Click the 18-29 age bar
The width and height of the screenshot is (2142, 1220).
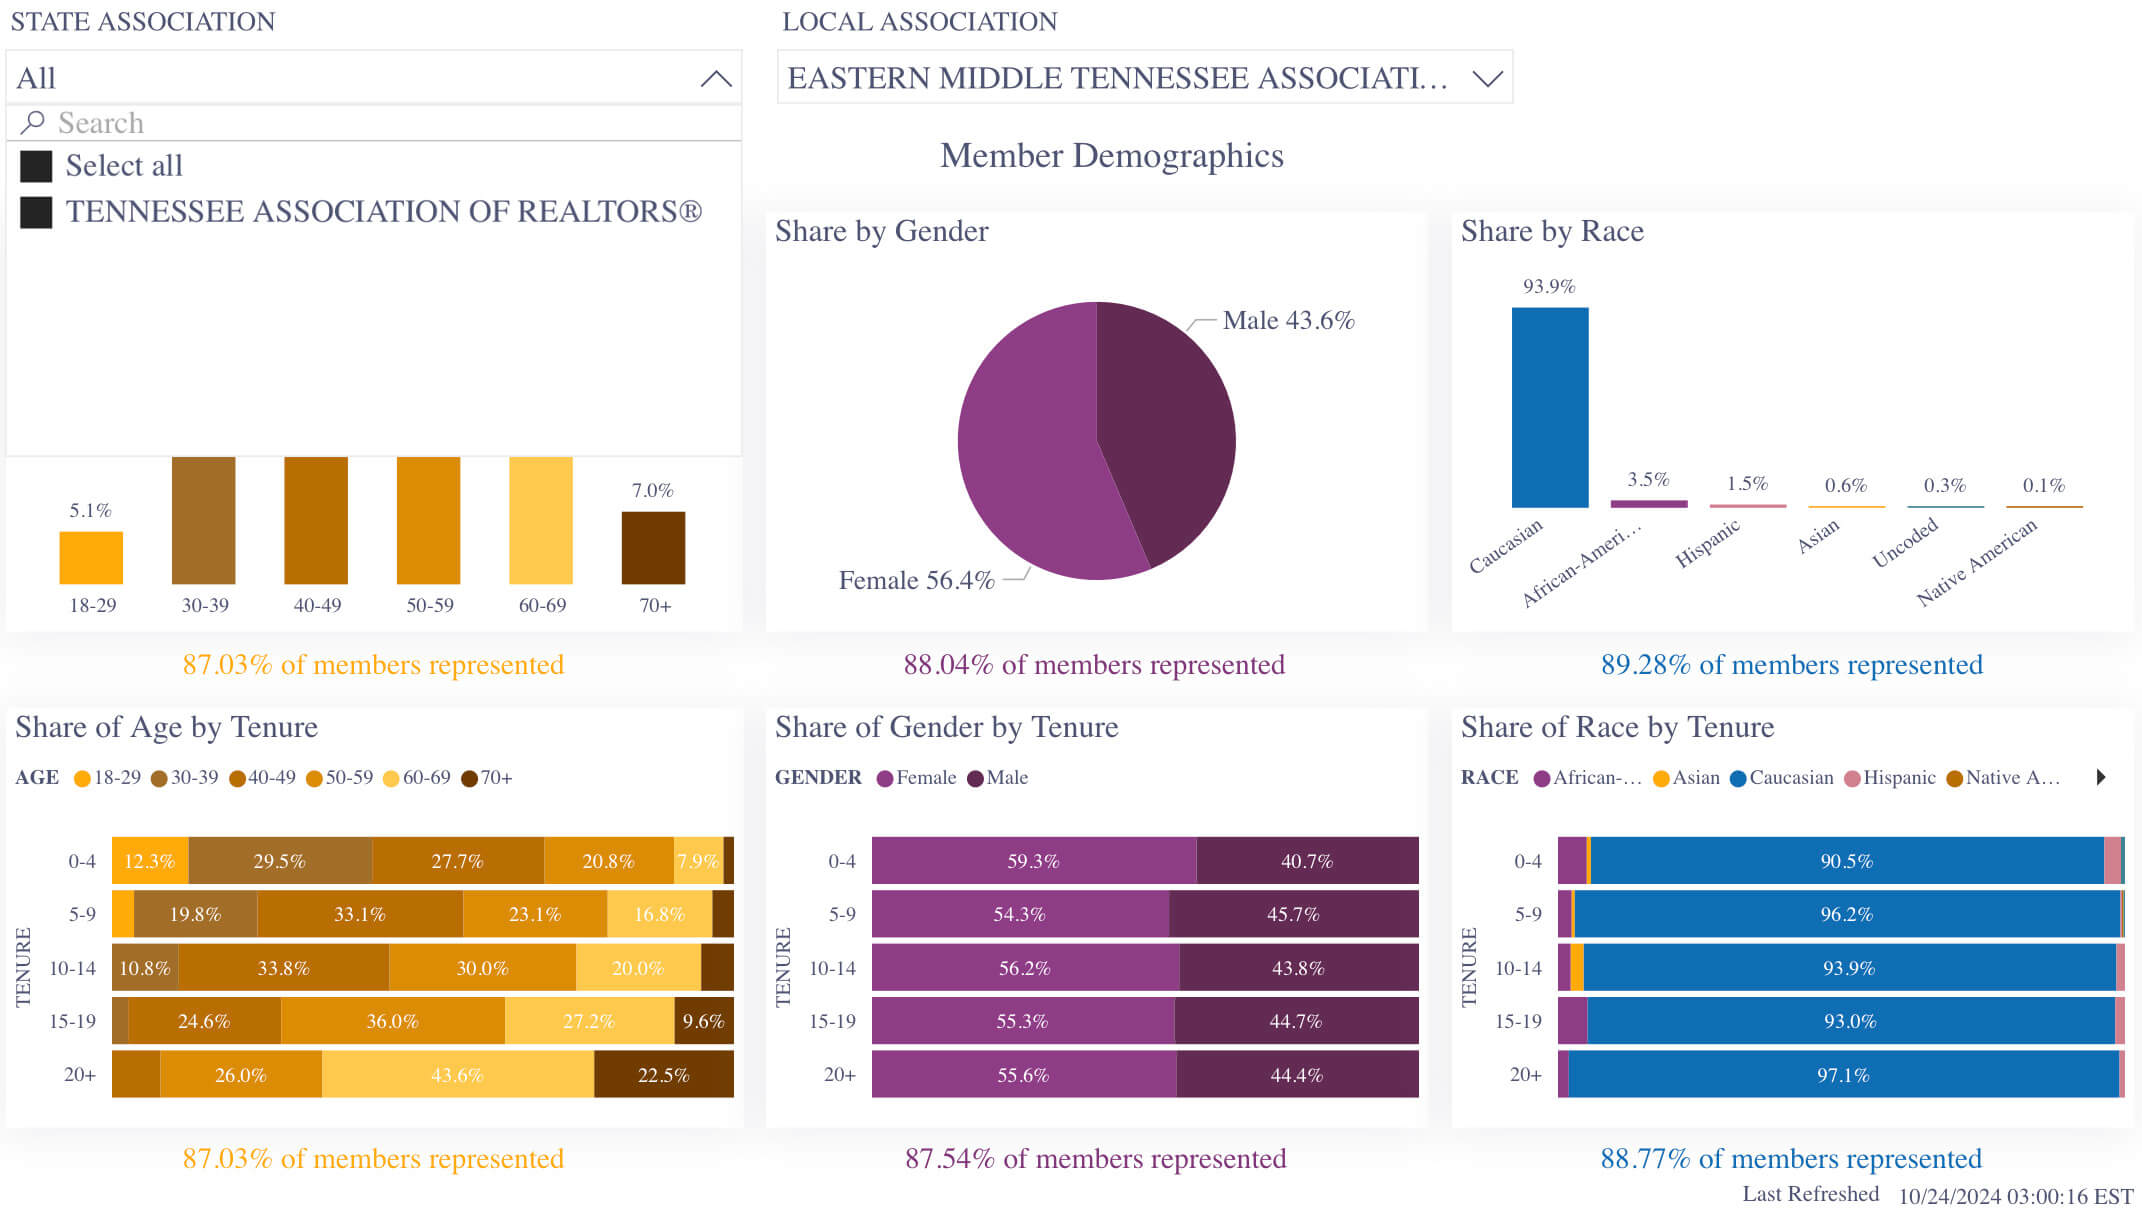(91, 558)
